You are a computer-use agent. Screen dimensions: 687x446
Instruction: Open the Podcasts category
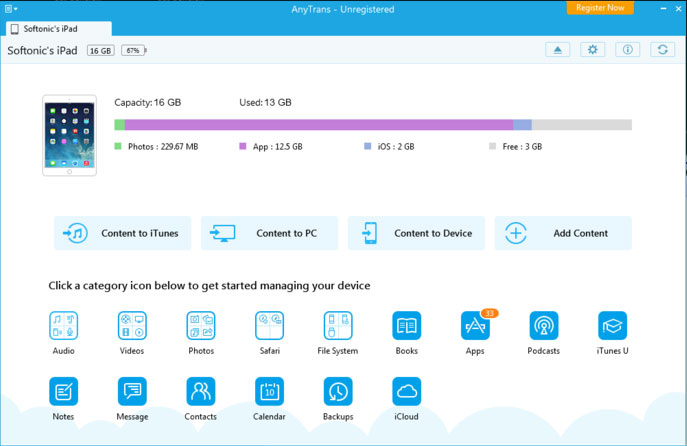pyautogui.click(x=544, y=326)
